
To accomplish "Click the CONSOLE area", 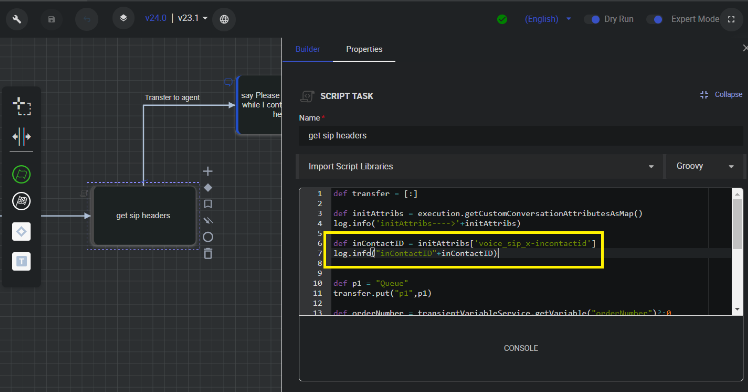I will [521, 348].
